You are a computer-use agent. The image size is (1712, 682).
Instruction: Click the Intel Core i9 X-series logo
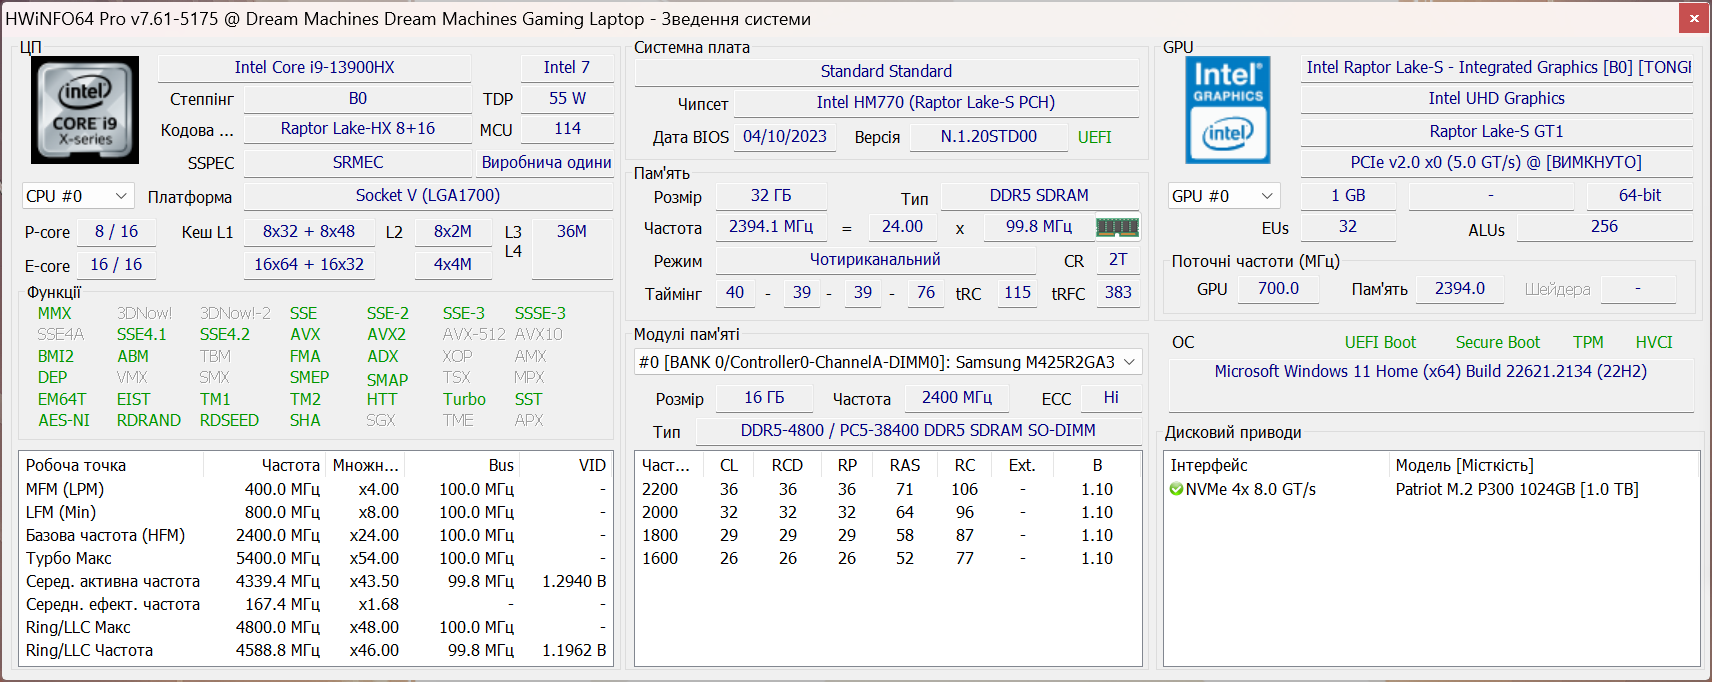85,110
